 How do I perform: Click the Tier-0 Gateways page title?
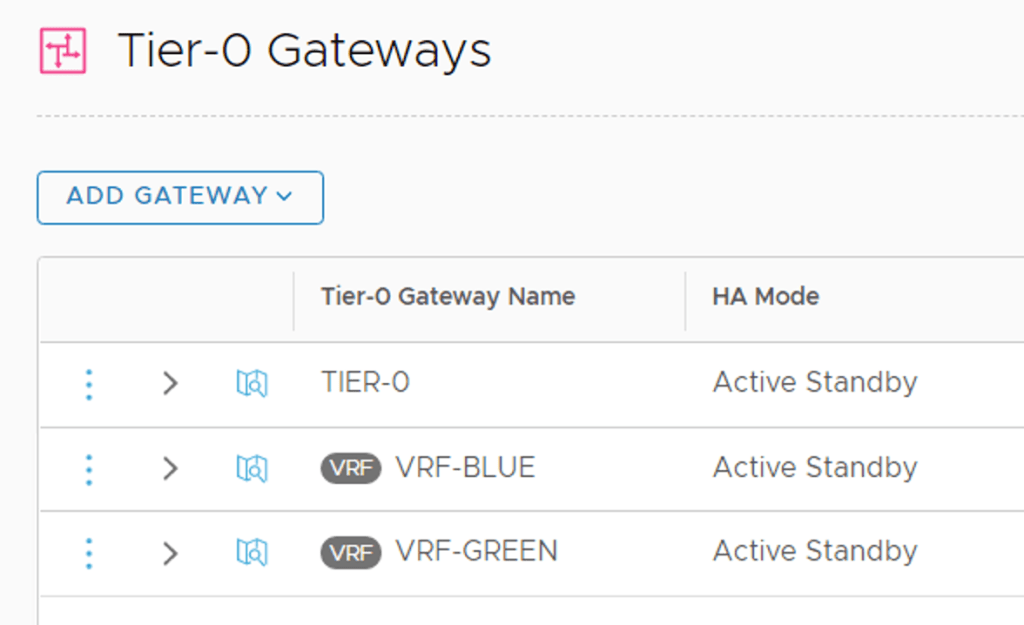[x=304, y=49]
